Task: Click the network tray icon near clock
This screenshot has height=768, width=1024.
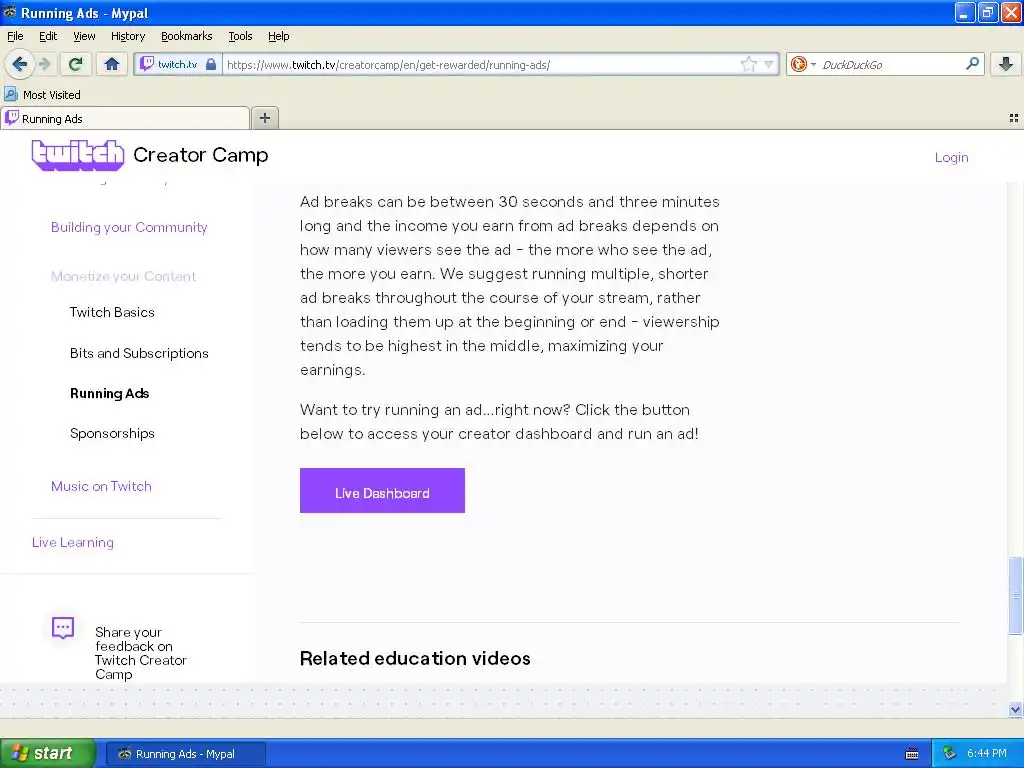Action: click(949, 753)
